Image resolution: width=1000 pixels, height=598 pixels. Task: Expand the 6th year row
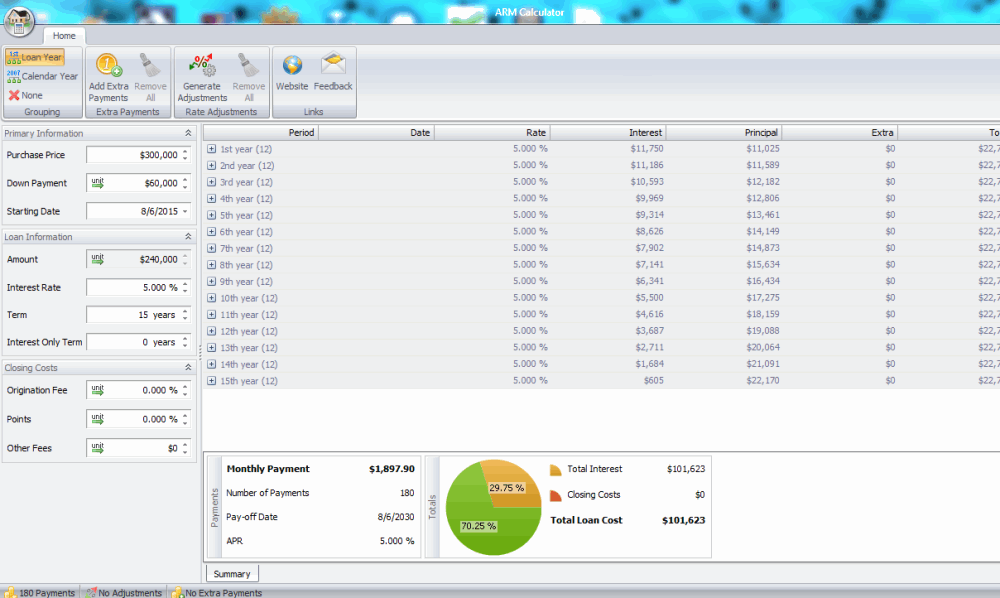[212, 231]
